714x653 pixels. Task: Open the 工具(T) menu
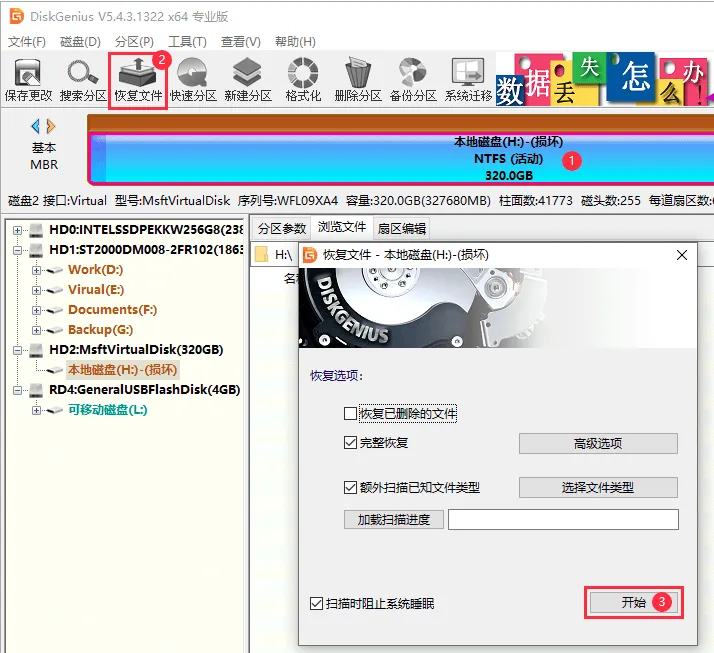pyautogui.click(x=187, y=42)
